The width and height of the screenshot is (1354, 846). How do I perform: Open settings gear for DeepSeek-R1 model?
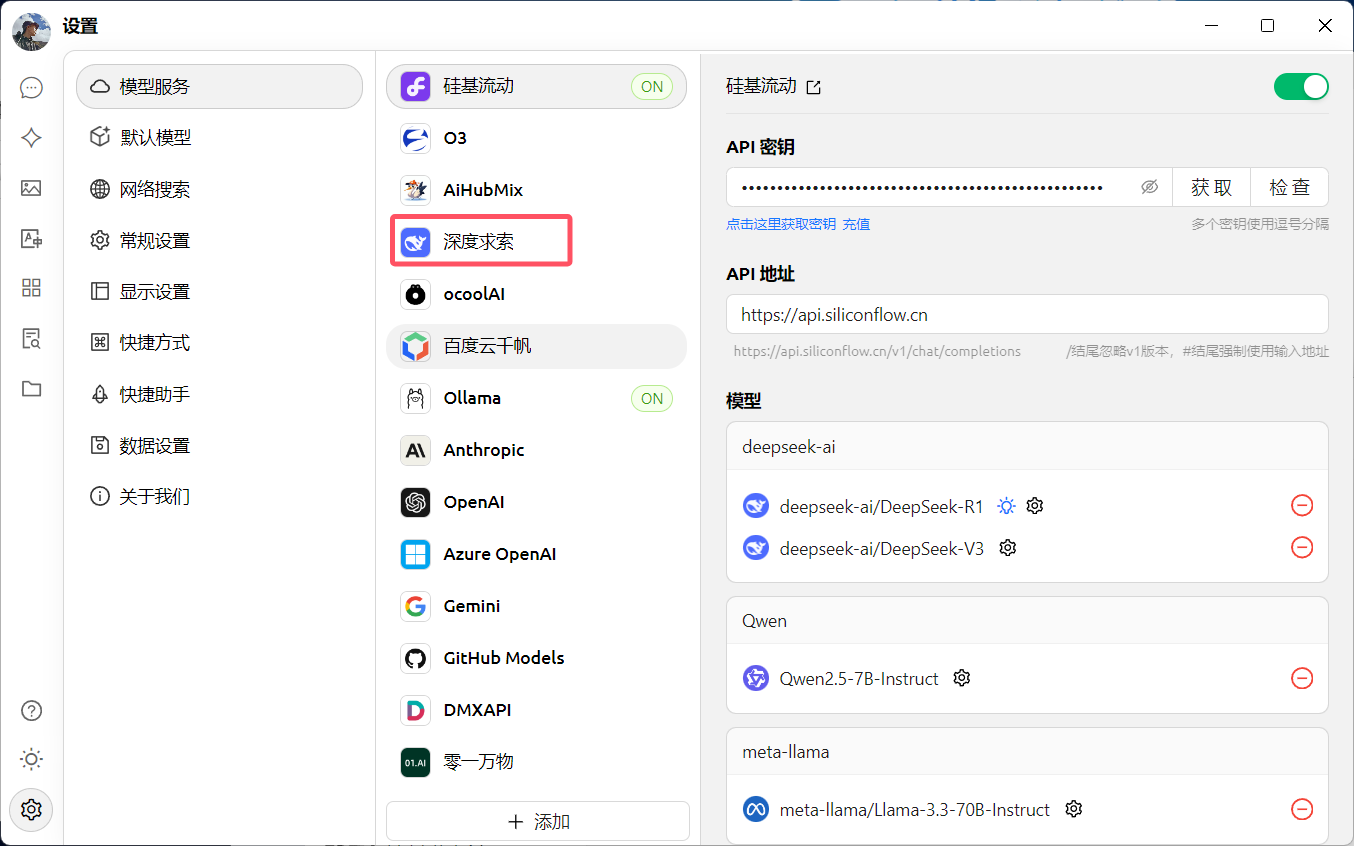[1035, 506]
